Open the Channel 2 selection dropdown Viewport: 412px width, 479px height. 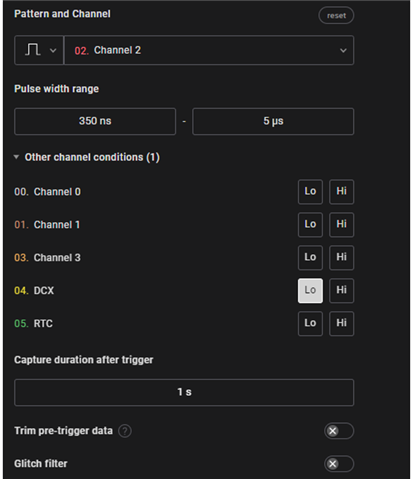click(x=209, y=50)
